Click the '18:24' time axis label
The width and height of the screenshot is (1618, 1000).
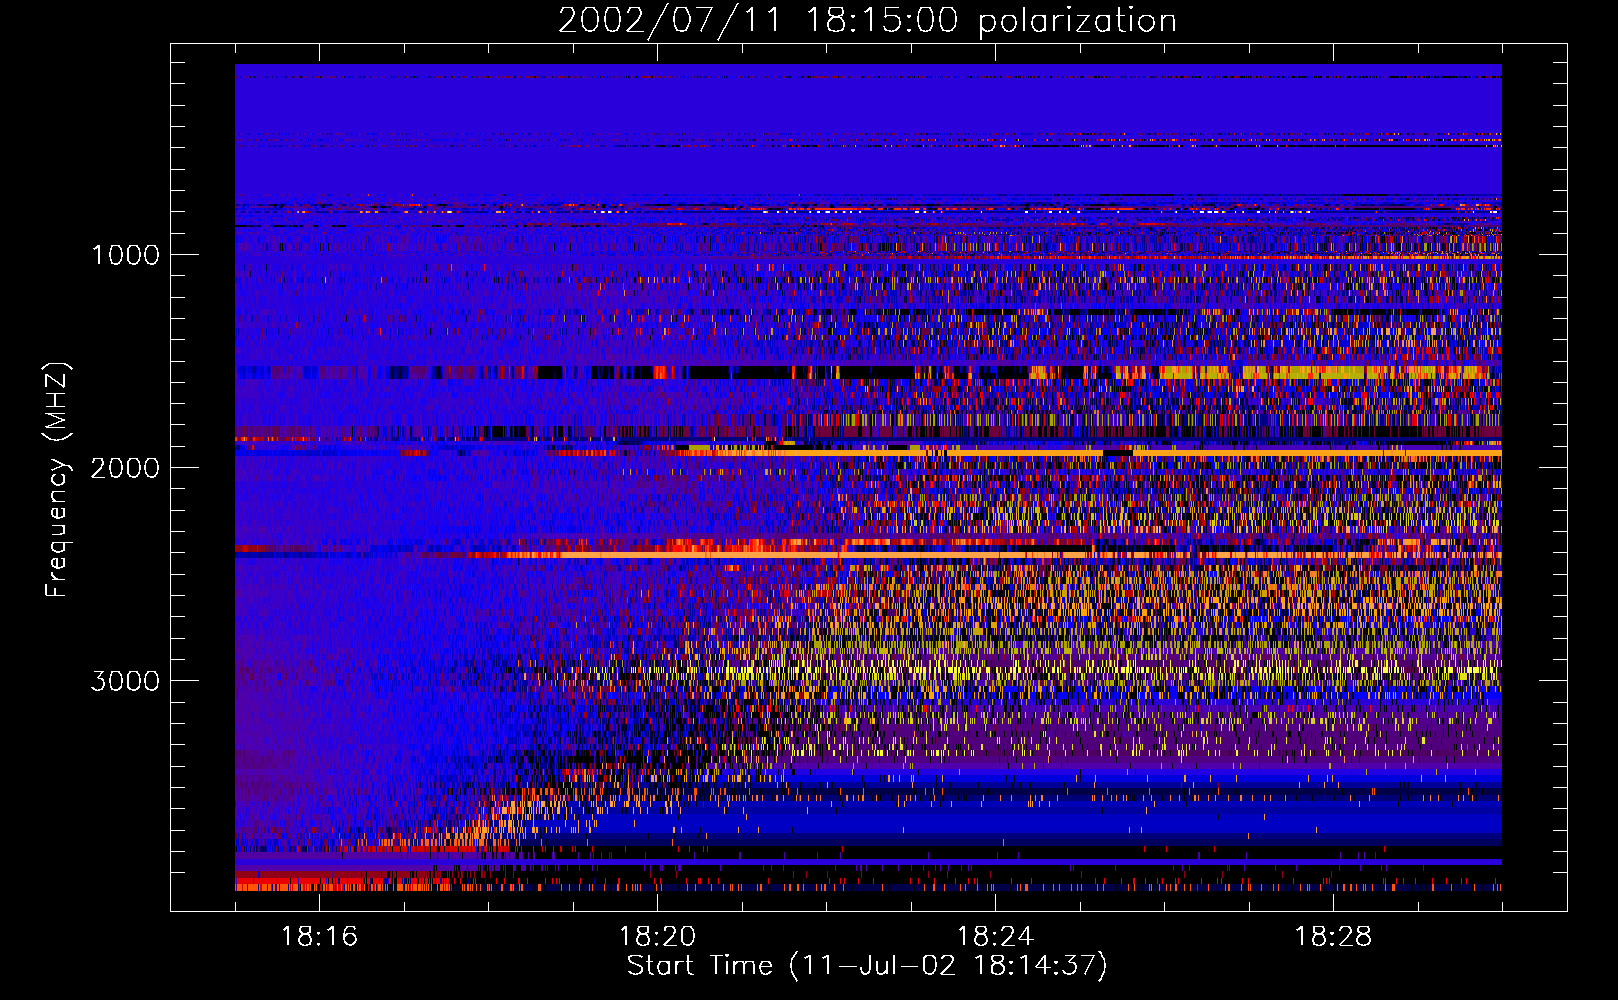(x=995, y=937)
